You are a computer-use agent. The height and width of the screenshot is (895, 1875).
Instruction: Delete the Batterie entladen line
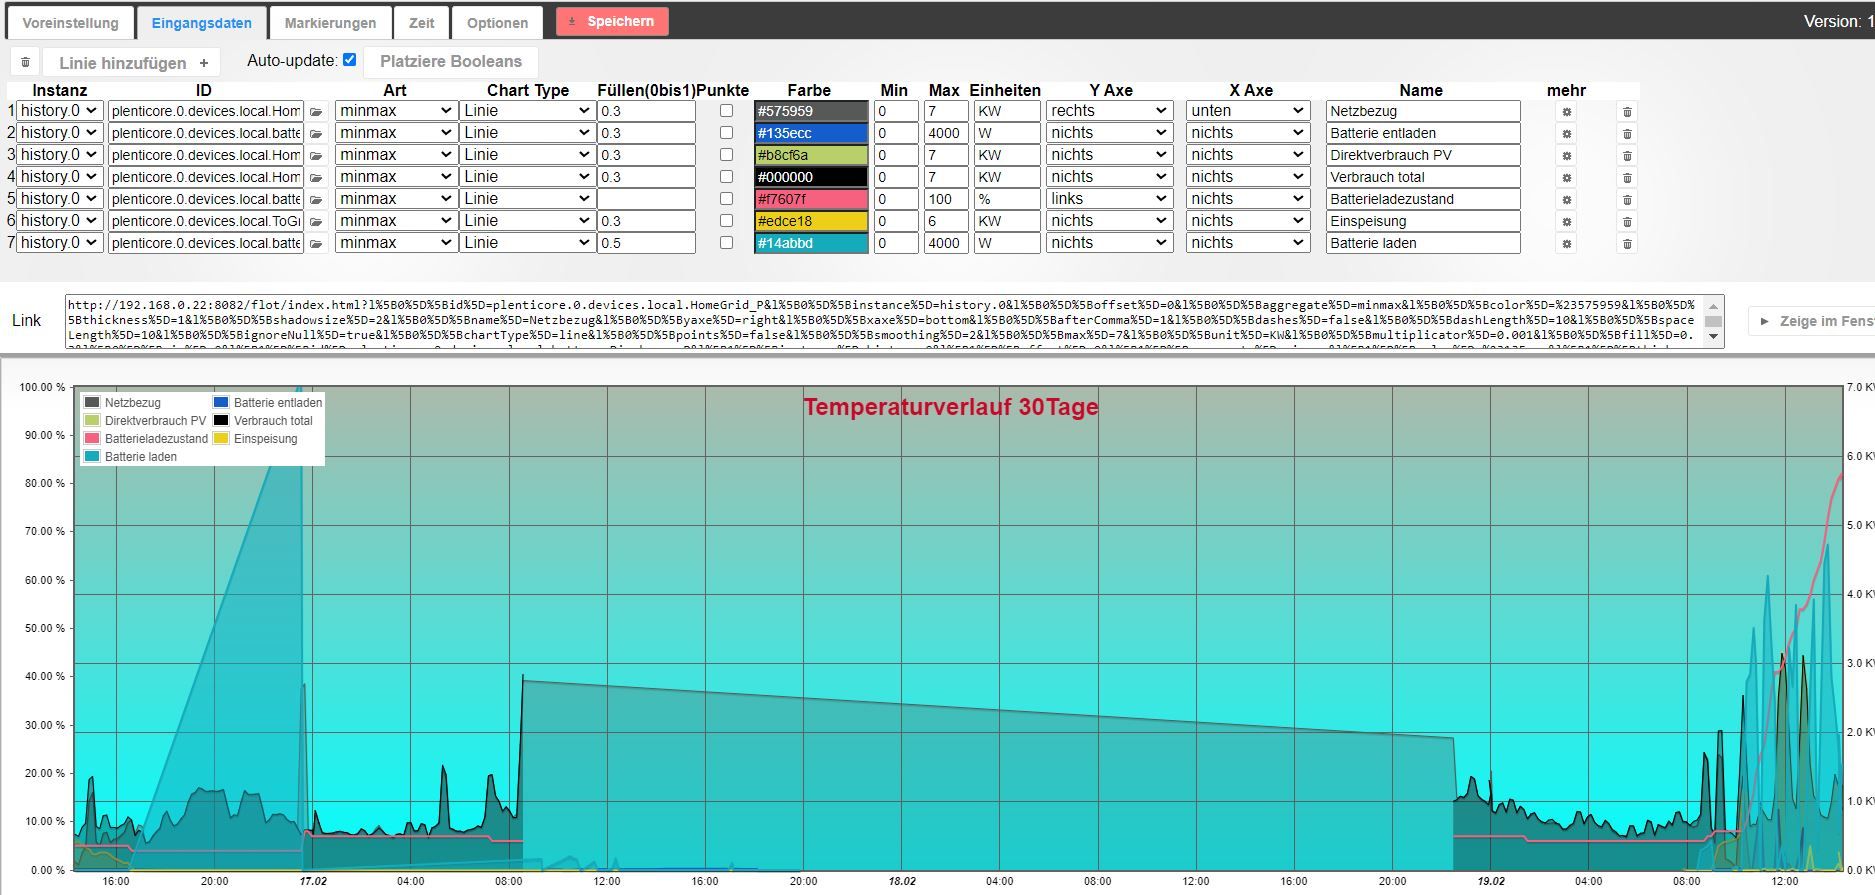click(x=1627, y=134)
